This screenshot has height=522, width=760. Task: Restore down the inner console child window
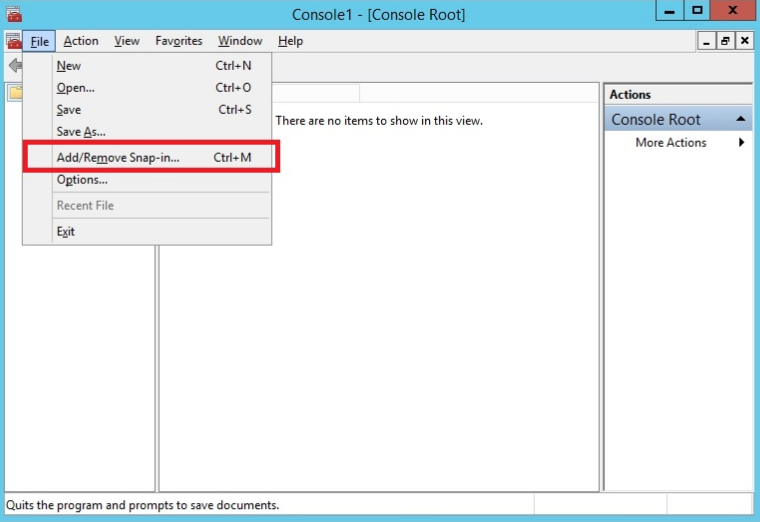pyautogui.click(x=725, y=41)
